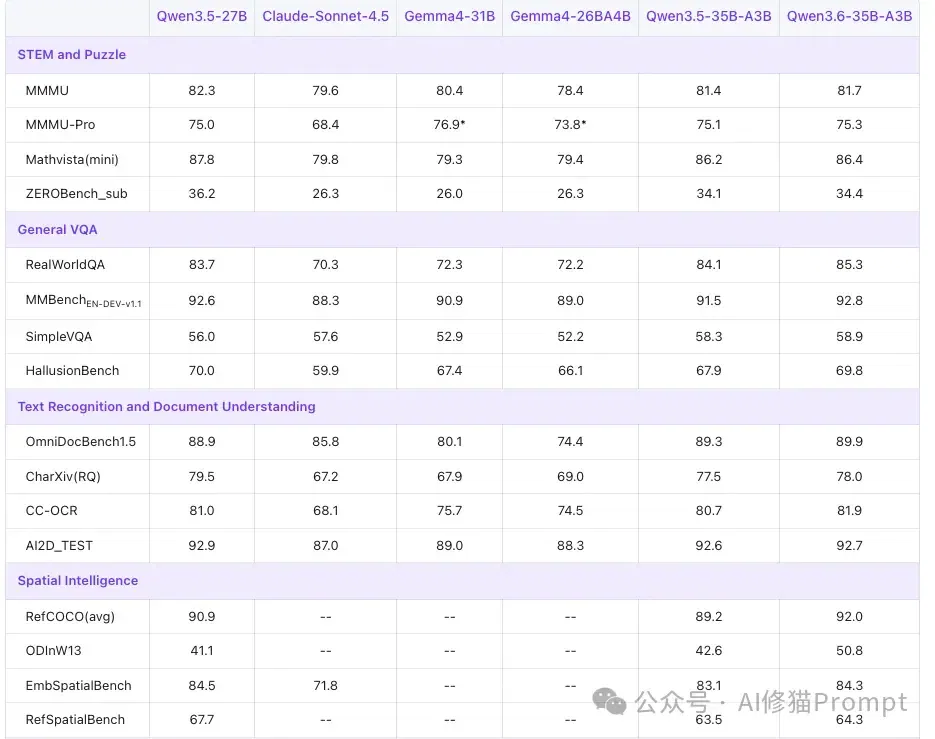This screenshot has width=935, height=739.
Task: Click the RealWorldQA row label
Action: click(65, 265)
